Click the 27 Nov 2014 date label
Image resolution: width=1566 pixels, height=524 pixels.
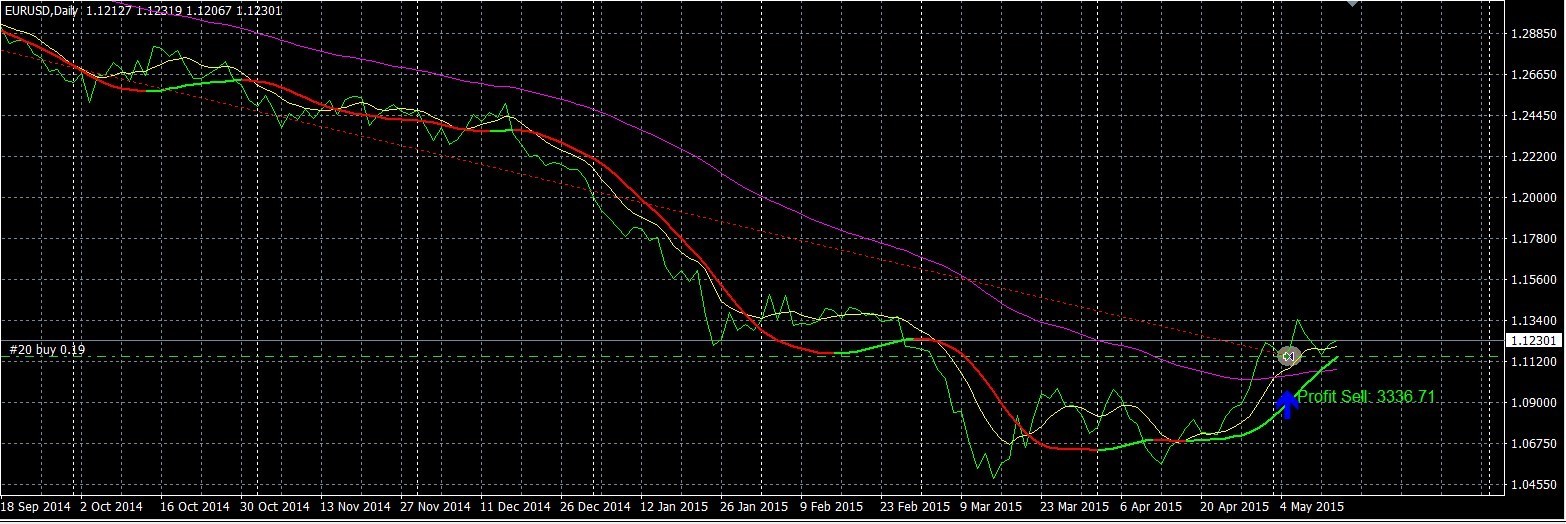pos(436,507)
